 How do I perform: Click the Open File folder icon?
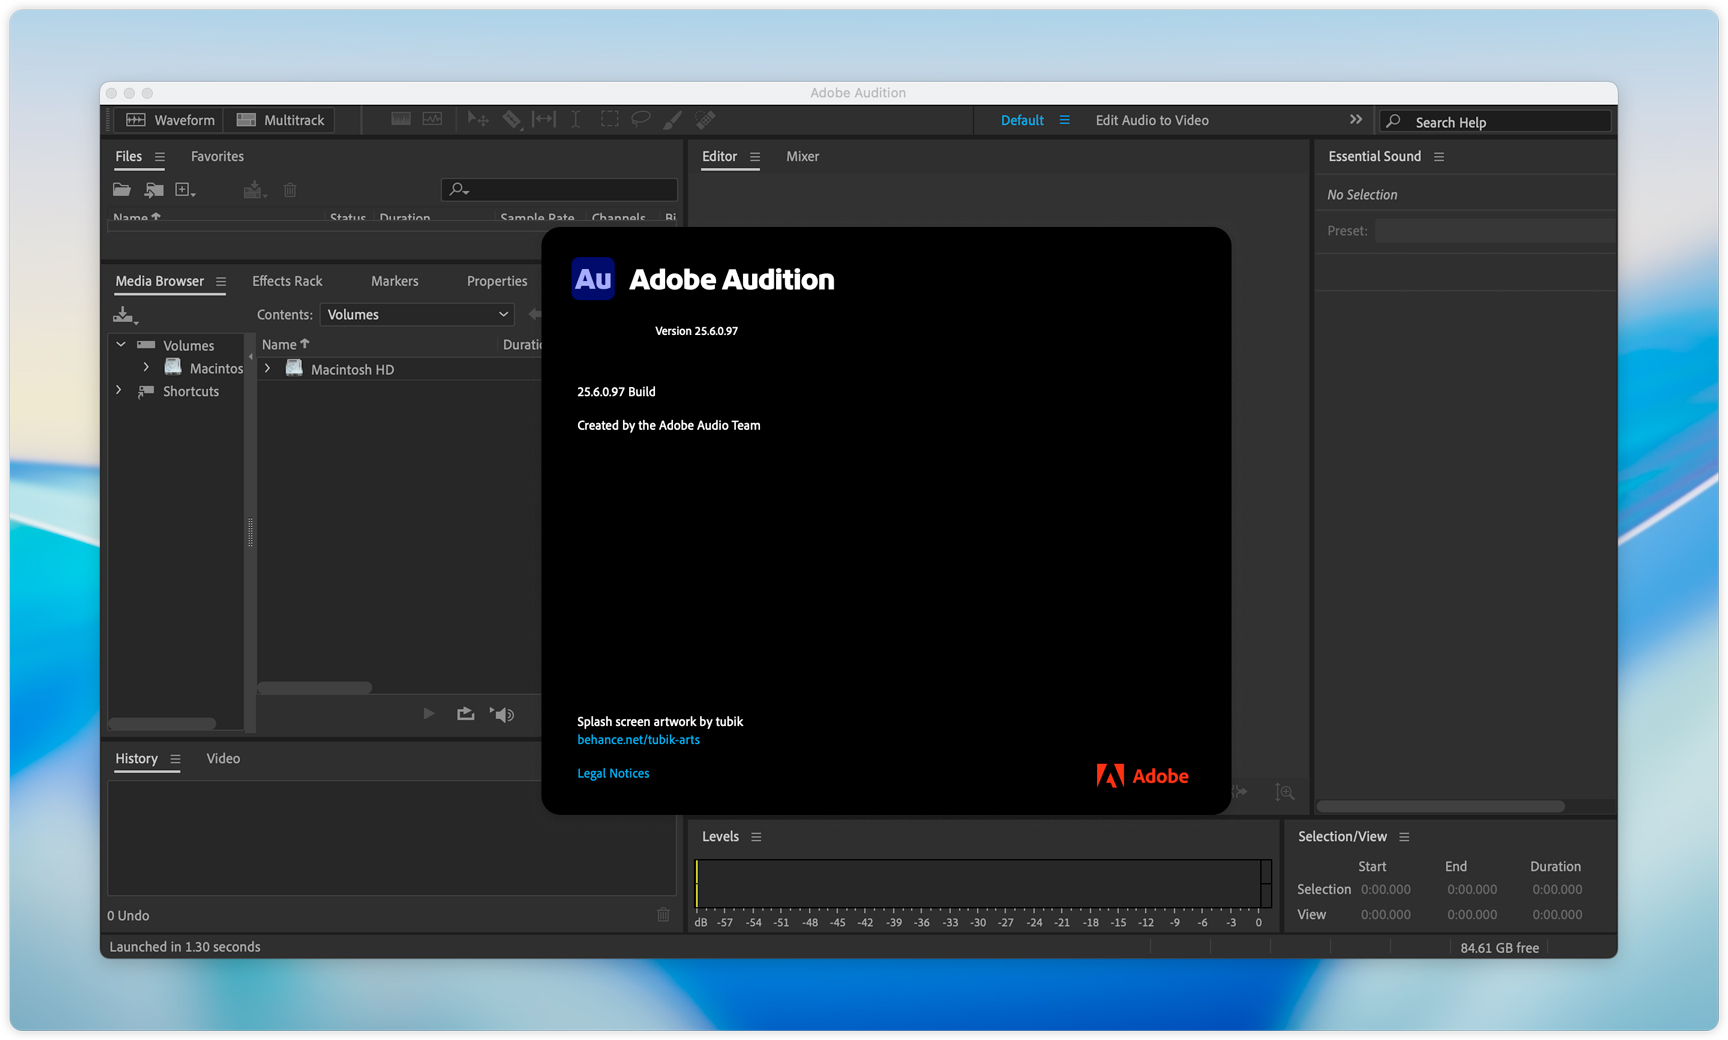point(122,190)
